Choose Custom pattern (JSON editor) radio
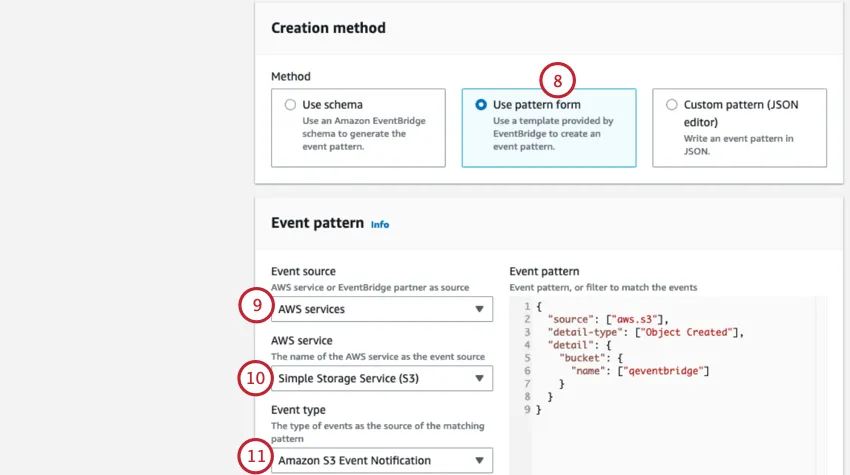Image resolution: width=850 pixels, height=475 pixels. pos(672,104)
